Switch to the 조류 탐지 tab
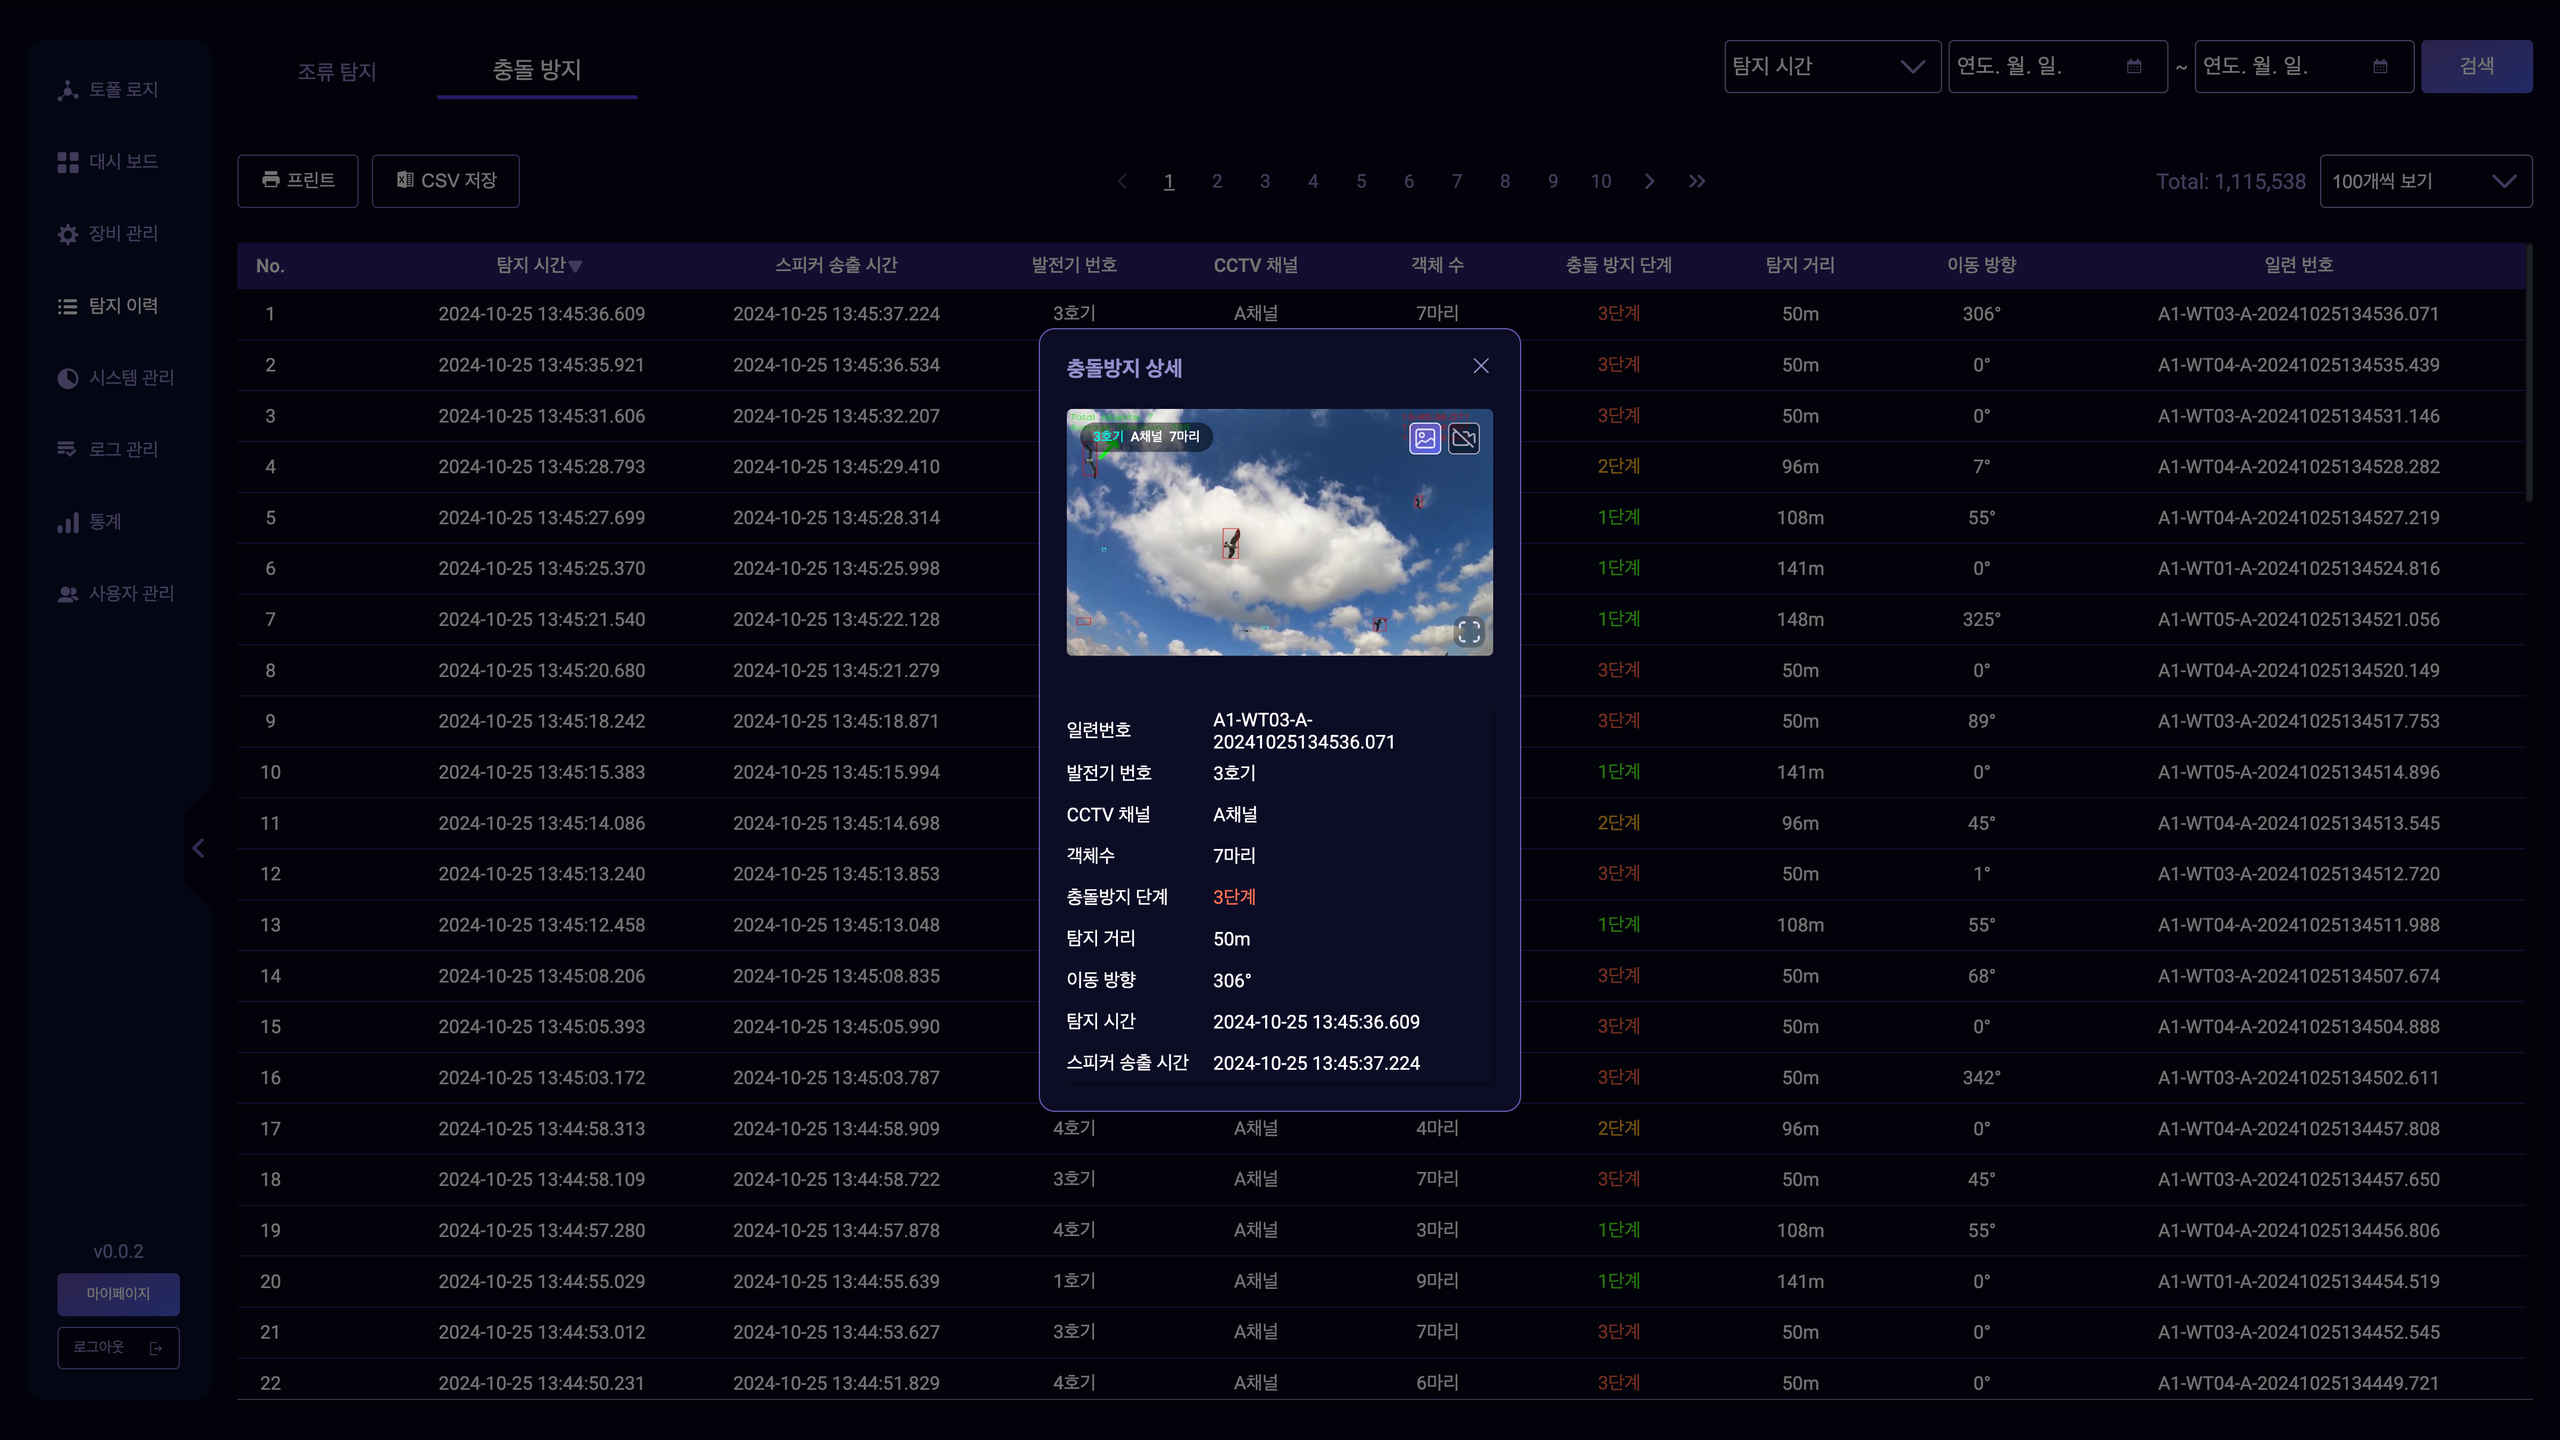Image resolution: width=2560 pixels, height=1440 pixels. click(337, 70)
